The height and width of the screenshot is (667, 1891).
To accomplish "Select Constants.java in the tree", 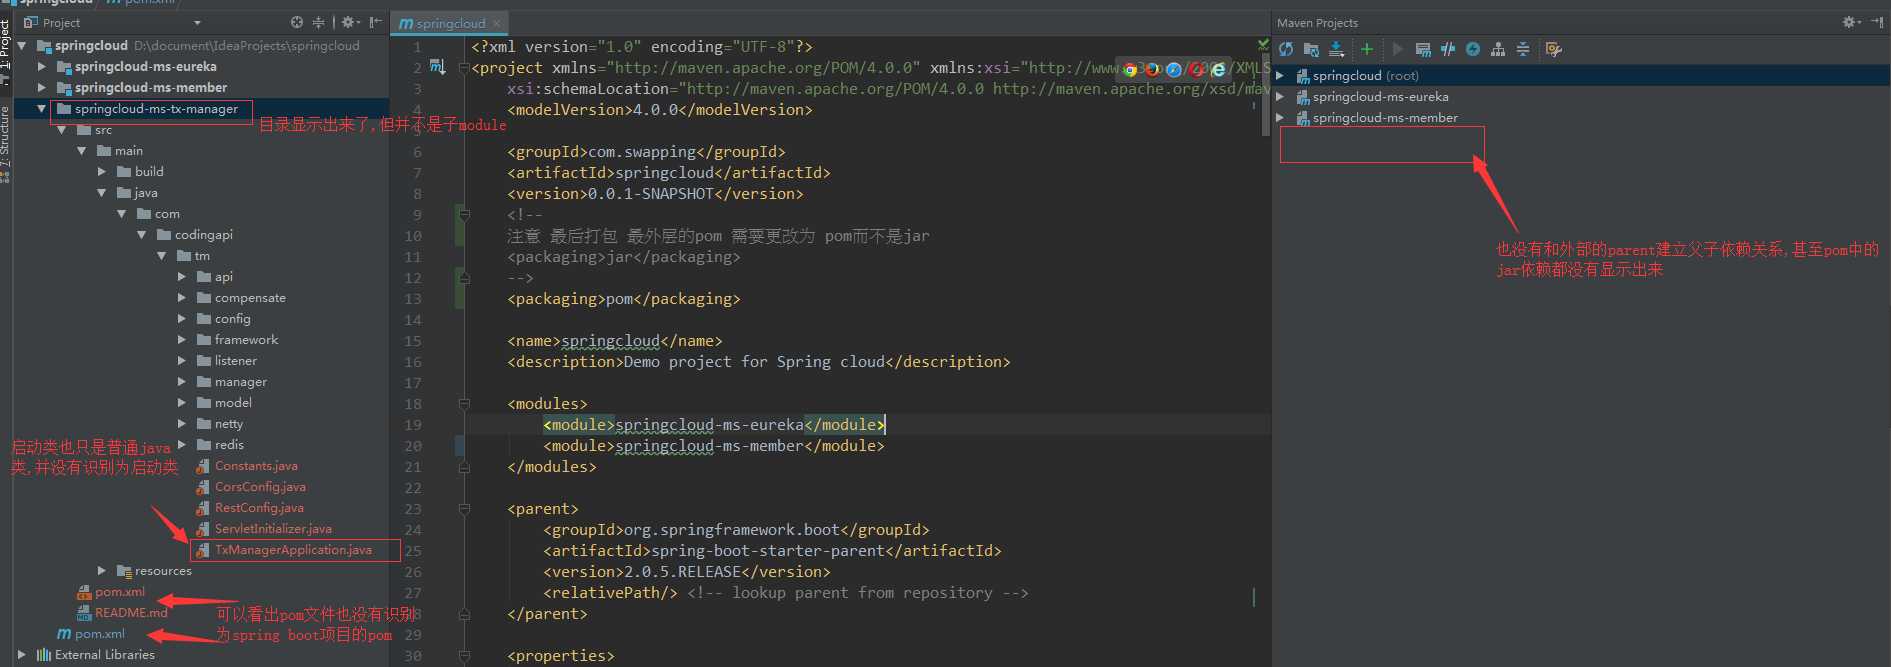I will [x=256, y=466].
